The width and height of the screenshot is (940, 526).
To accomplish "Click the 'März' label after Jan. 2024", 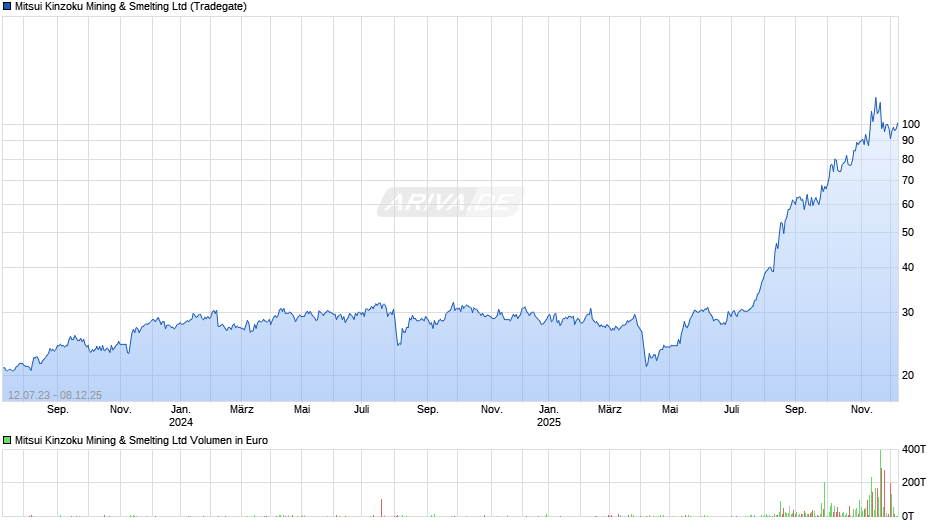I will [242, 410].
